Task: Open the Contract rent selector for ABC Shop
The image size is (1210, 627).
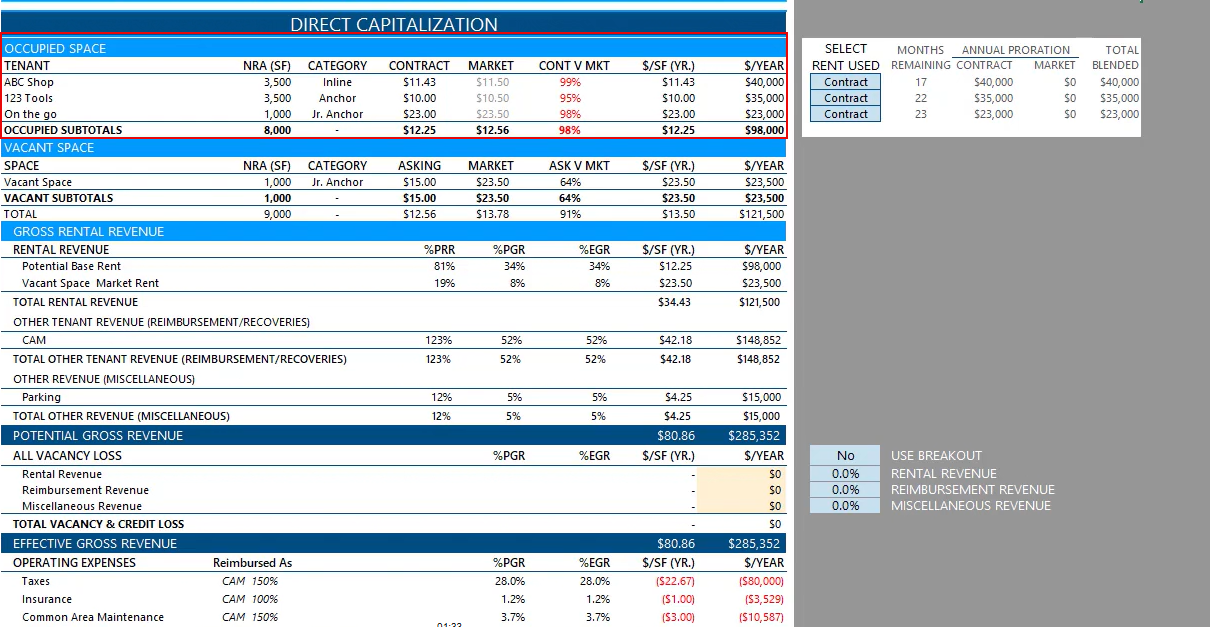Action: click(846, 82)
